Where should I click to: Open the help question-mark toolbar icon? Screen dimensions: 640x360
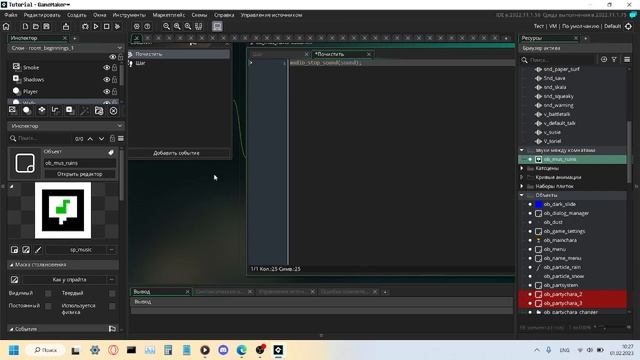point(147,27)
